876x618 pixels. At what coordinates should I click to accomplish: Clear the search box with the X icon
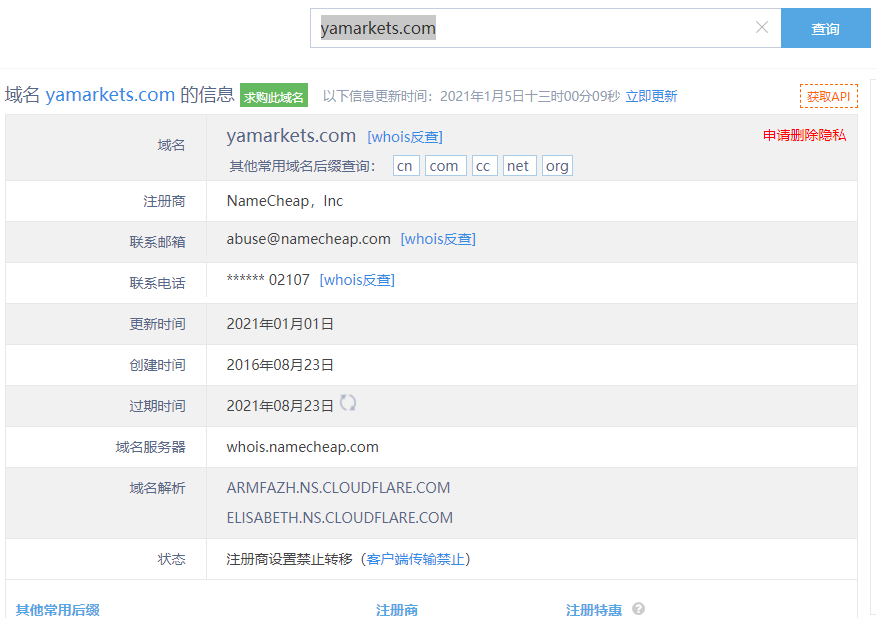pyautogui.click(x=762, y=28)
